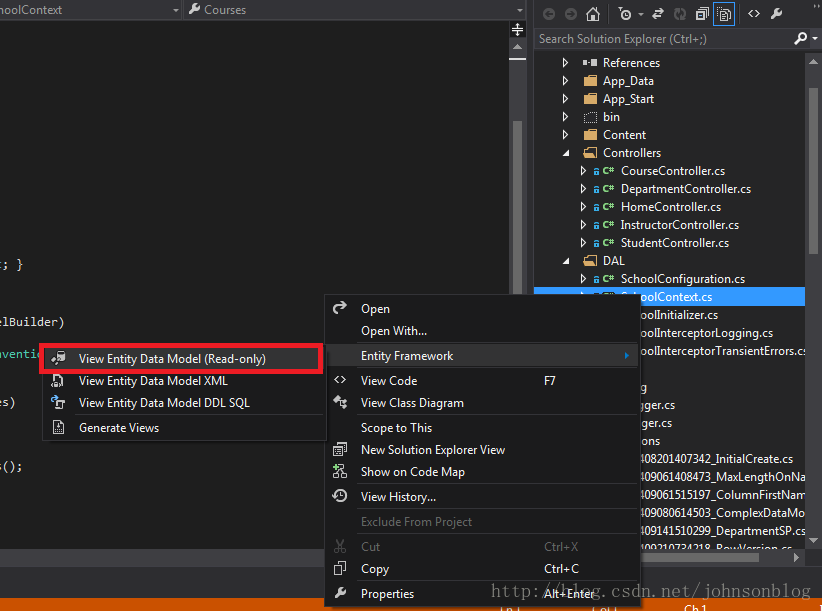Viewport: 822px width, 611px height.
Task: Choose View Entity Data Model XML
Action: point(153,381)
